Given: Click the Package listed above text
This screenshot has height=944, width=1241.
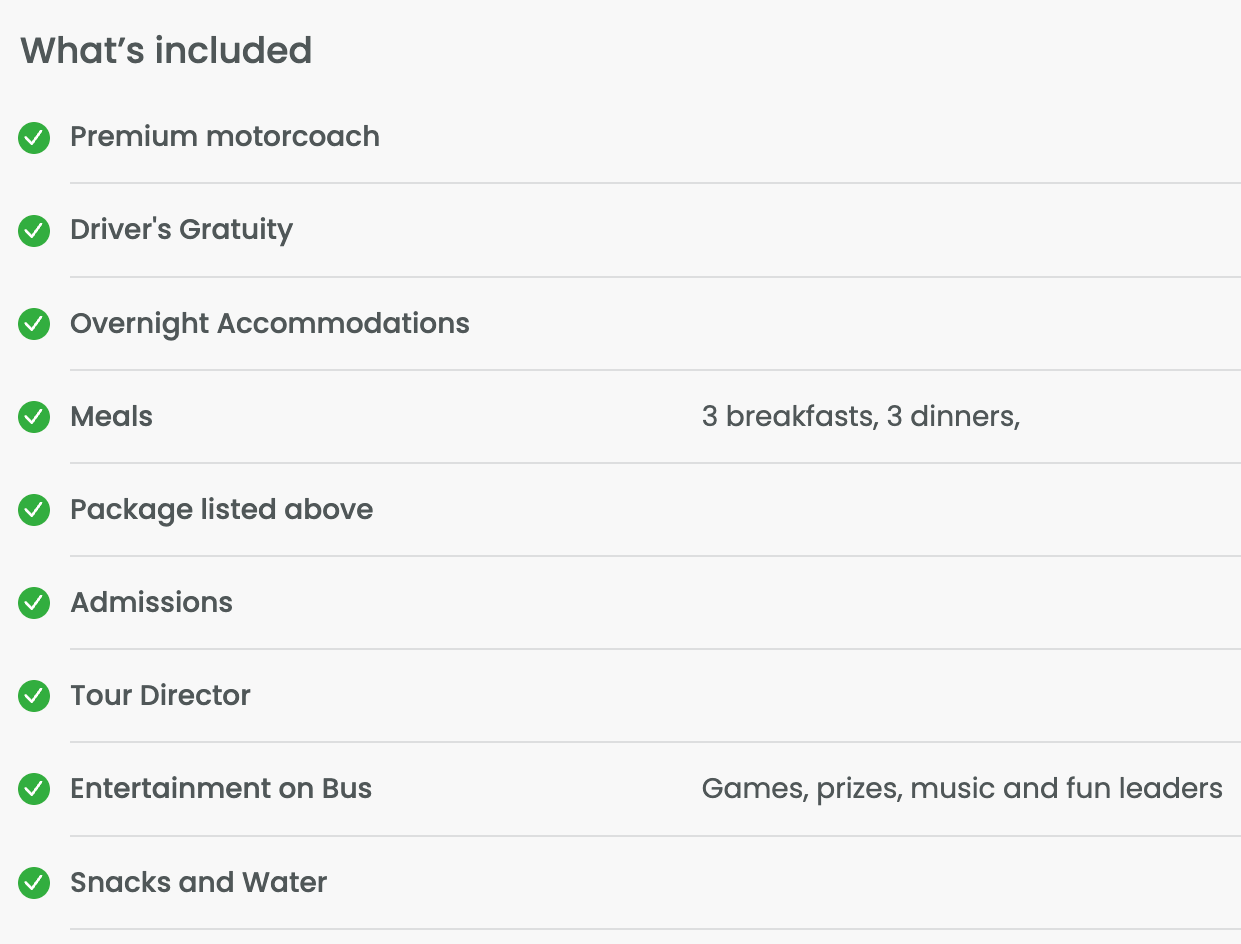Looking at the screenshot, I should 221,509.
